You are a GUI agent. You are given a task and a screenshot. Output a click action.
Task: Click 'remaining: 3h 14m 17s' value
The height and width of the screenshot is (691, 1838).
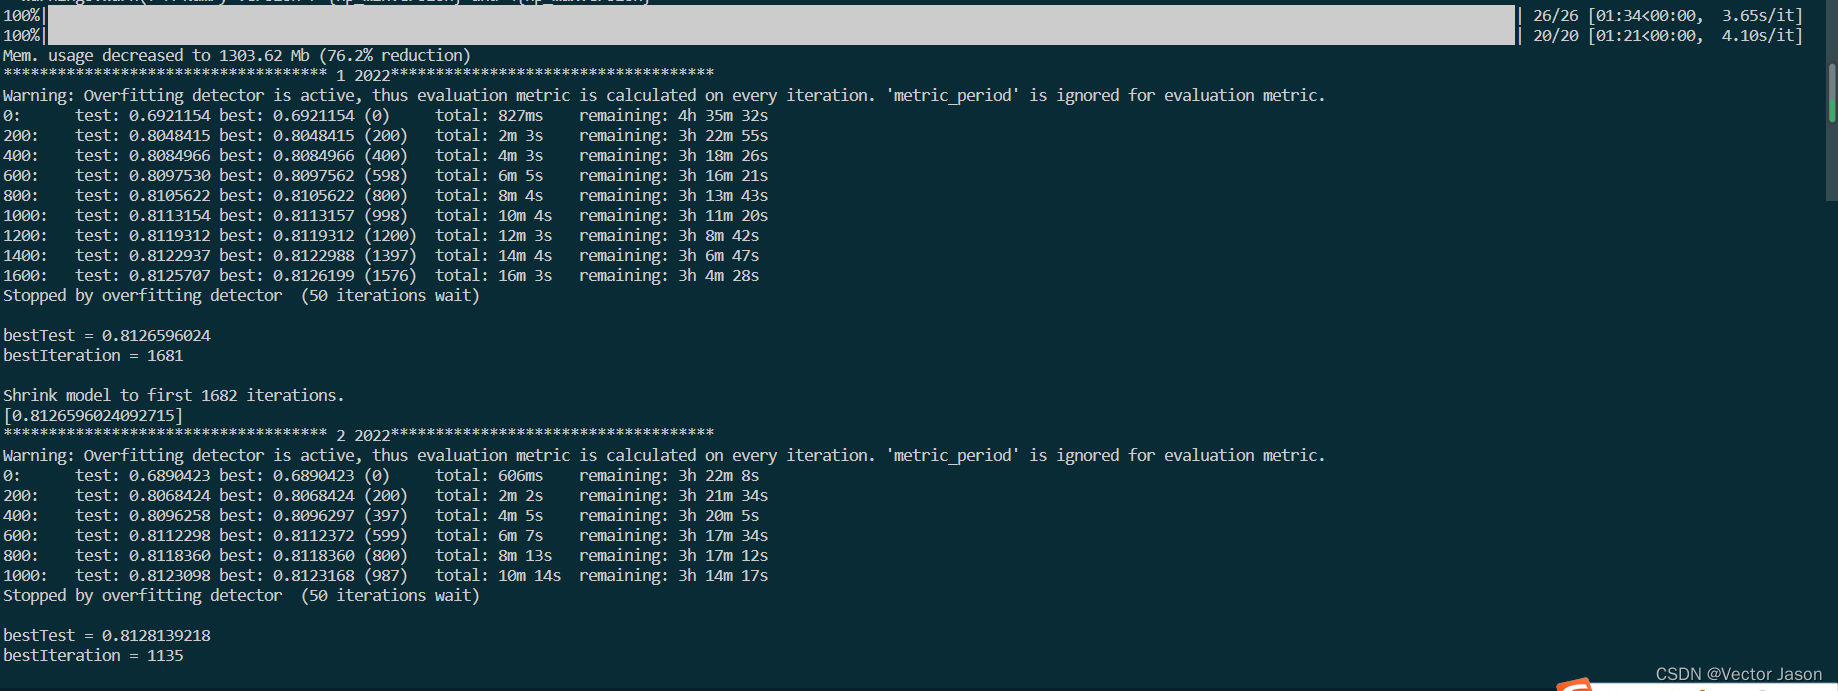[674, 575]
